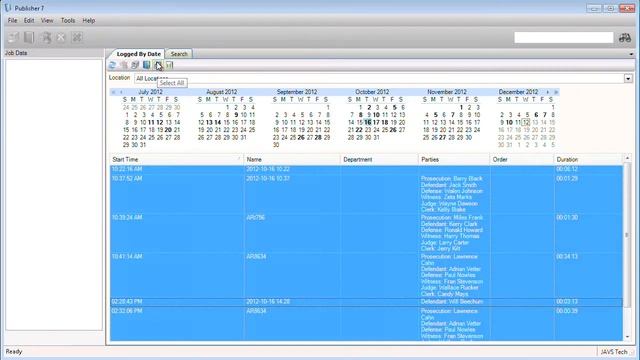
Task: Click the Job Data panel header
Action: coord(53,53)
